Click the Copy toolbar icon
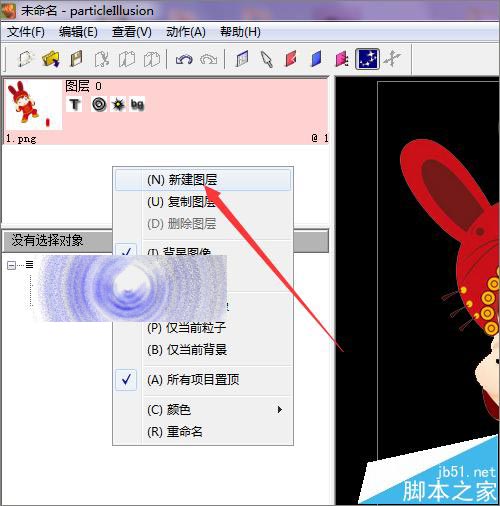Screen dimensions: 500x506 click(x=127, y=59)
